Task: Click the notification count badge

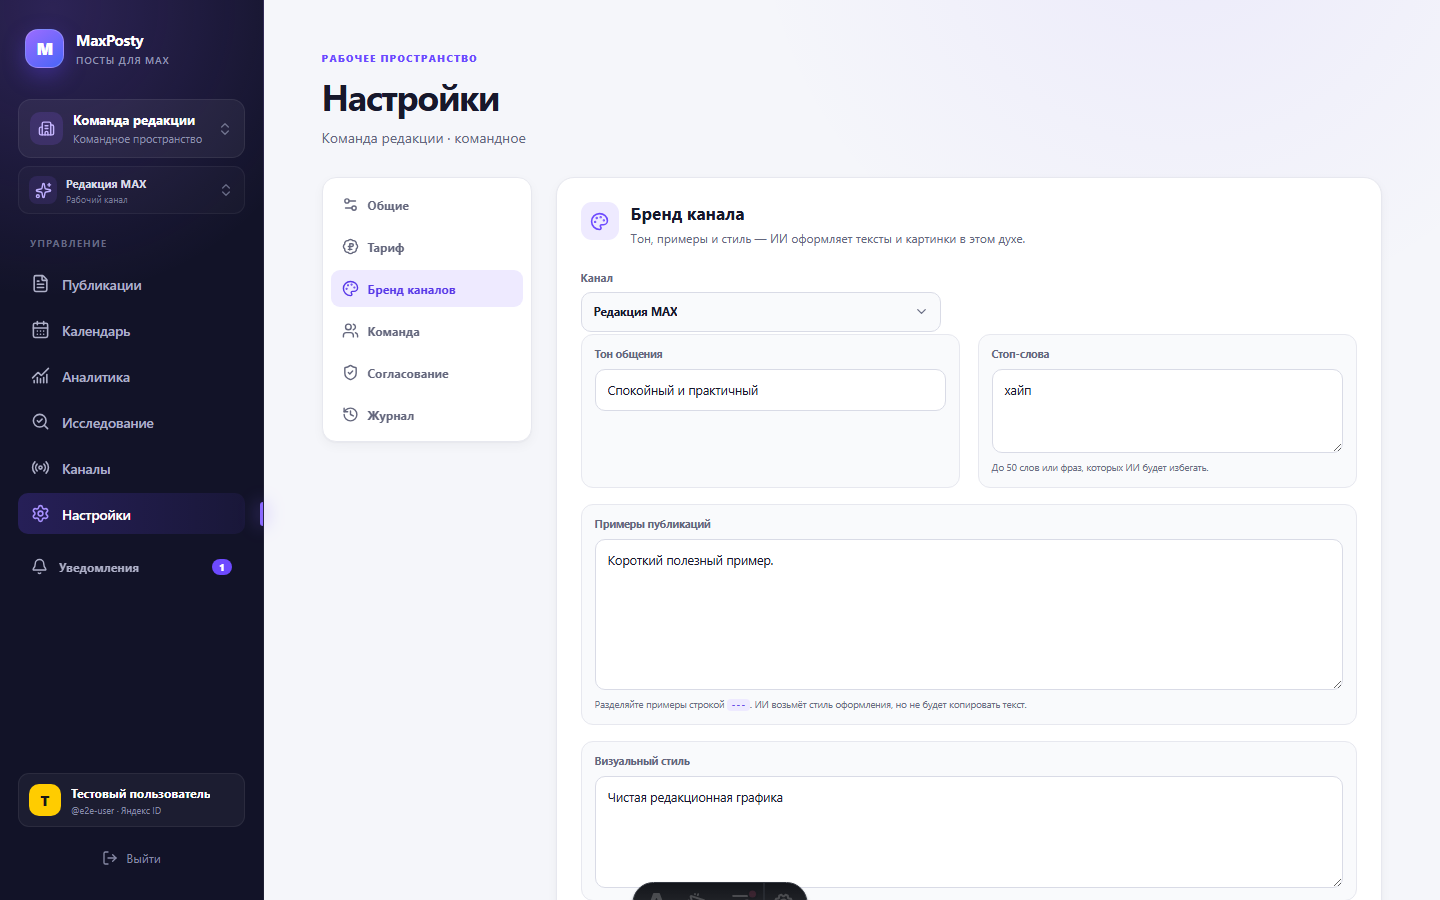Action: [222, 567]
